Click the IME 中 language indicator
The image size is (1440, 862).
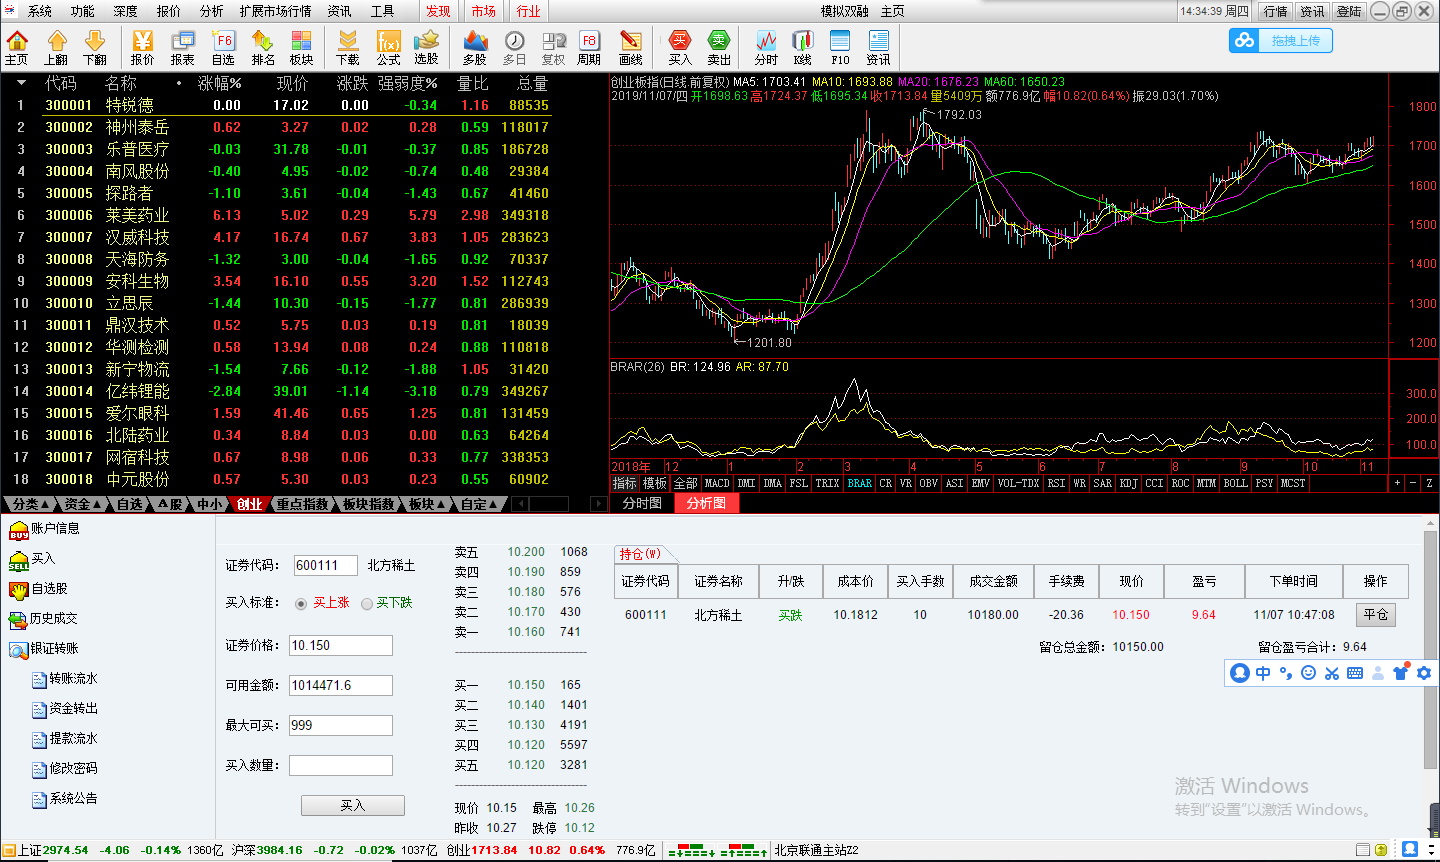(x=1263, y=673)
